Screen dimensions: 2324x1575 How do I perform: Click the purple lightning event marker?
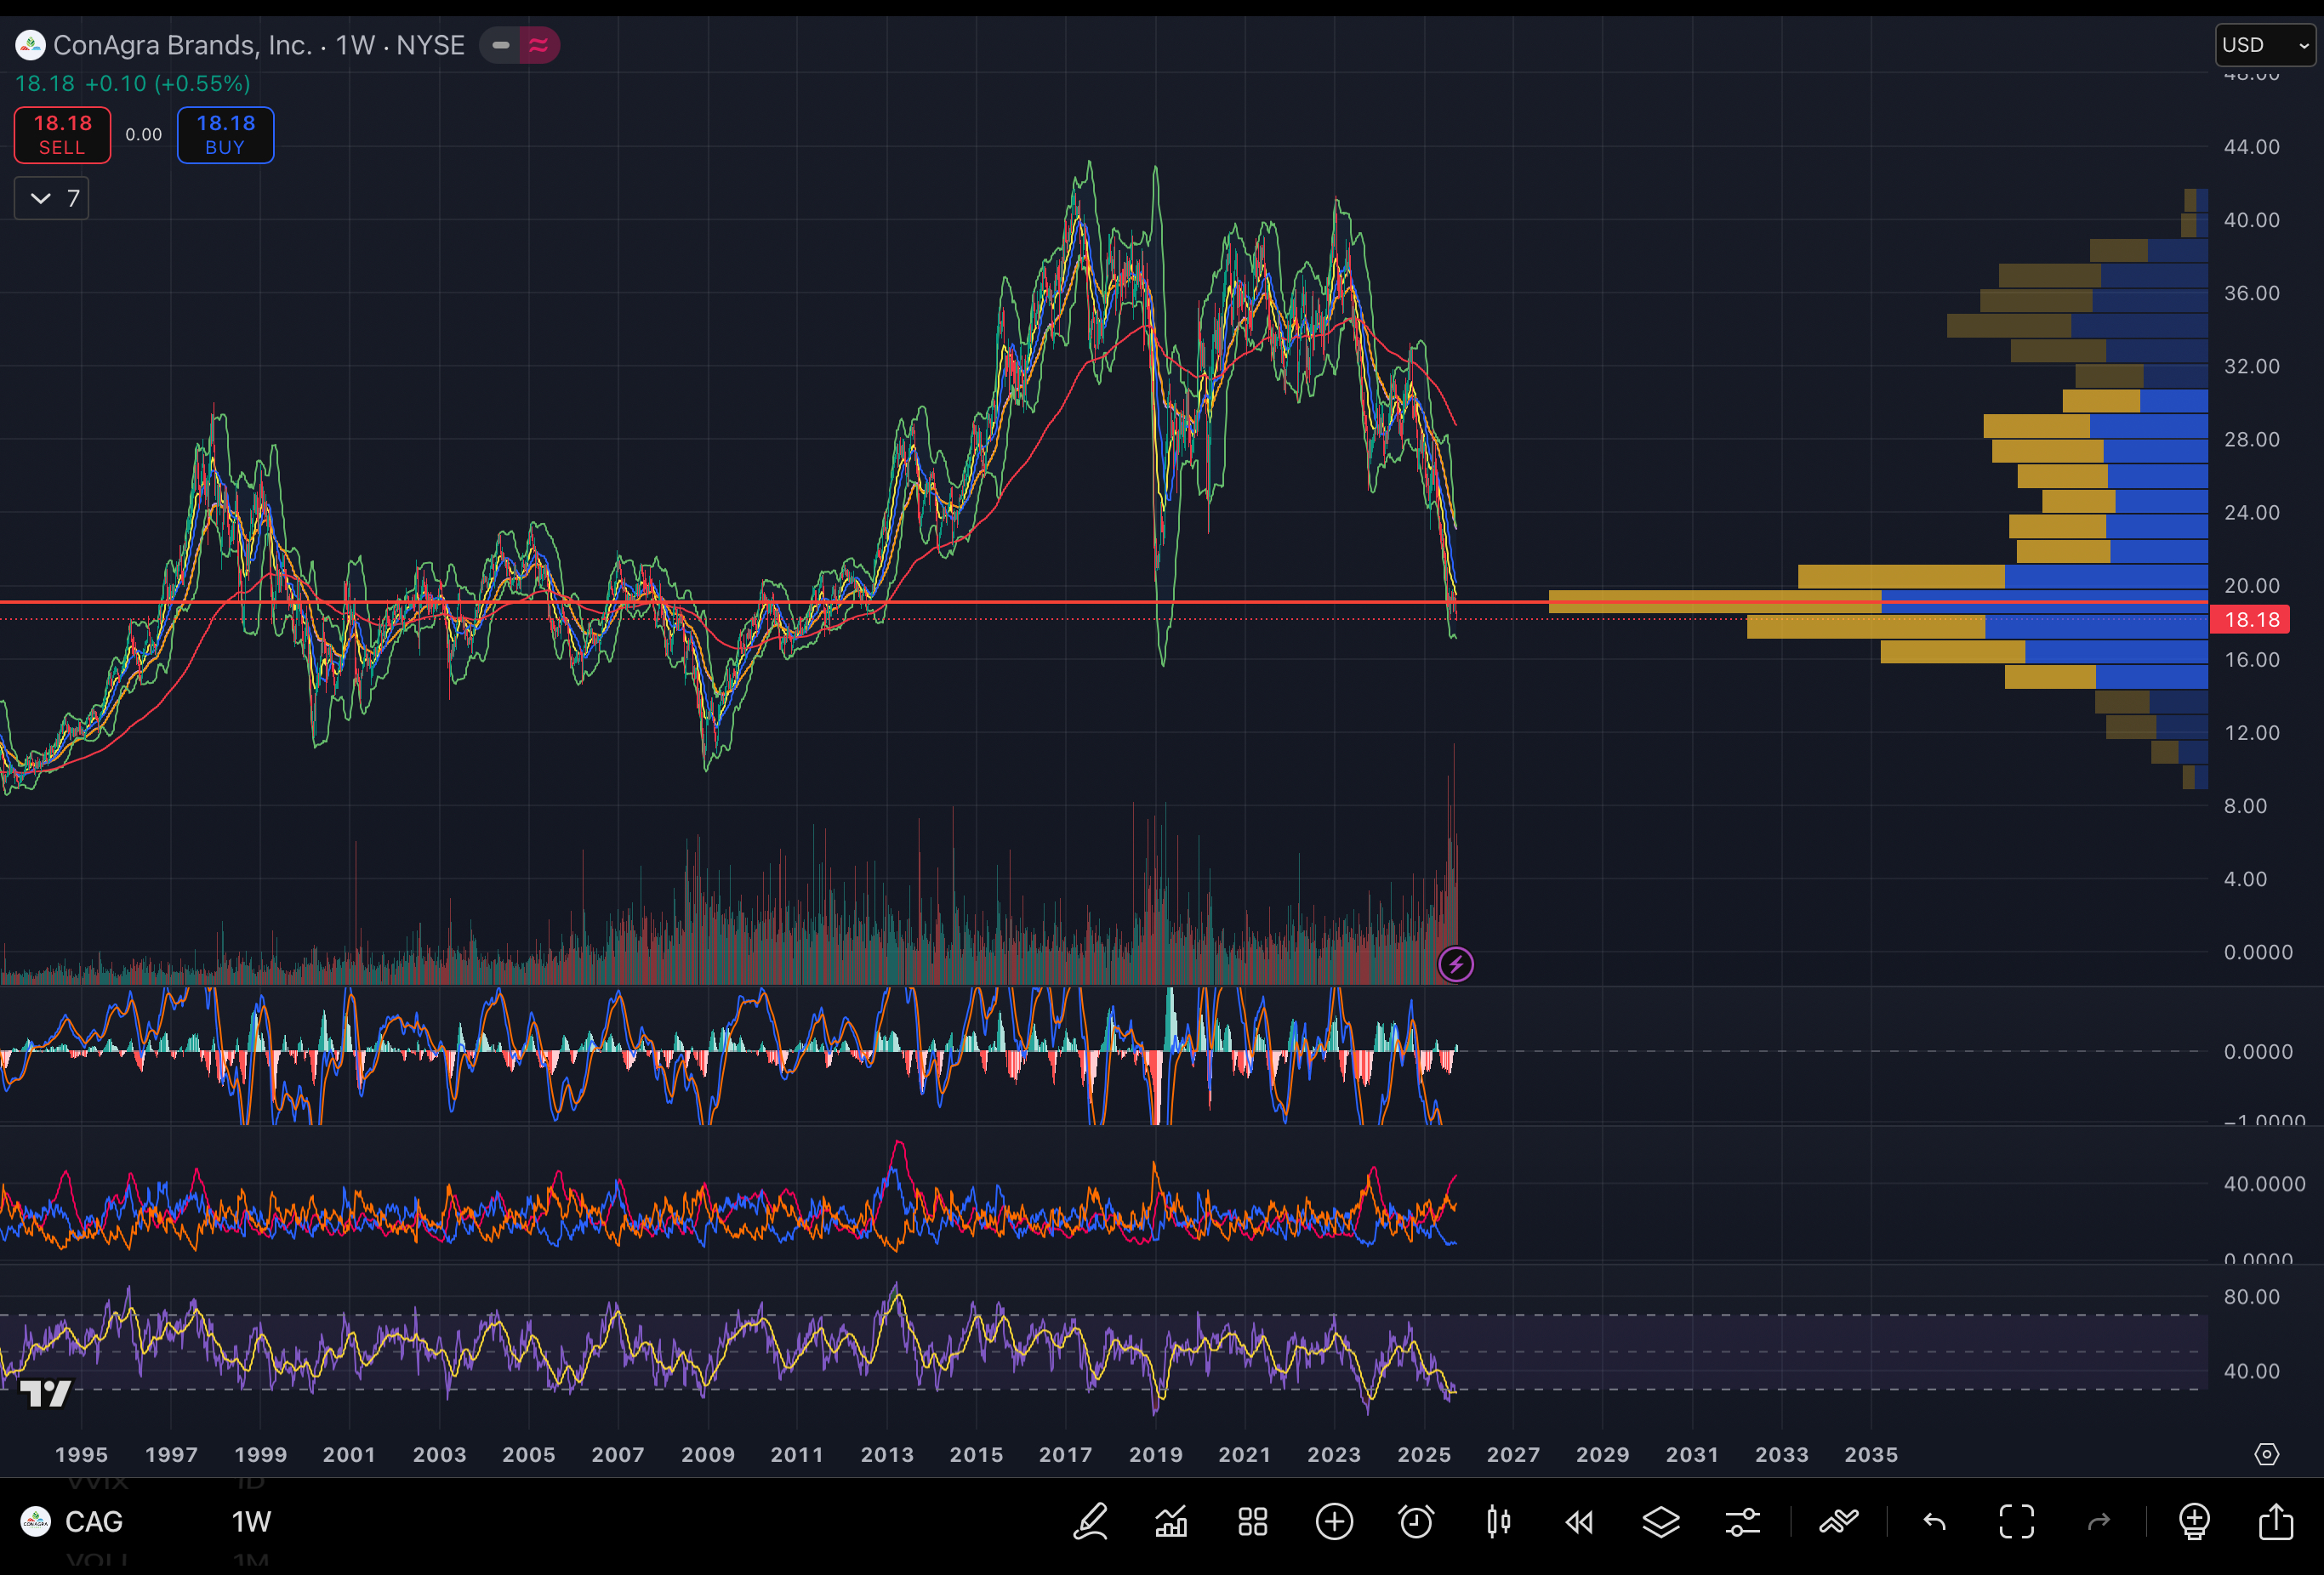click(1455, 964)
